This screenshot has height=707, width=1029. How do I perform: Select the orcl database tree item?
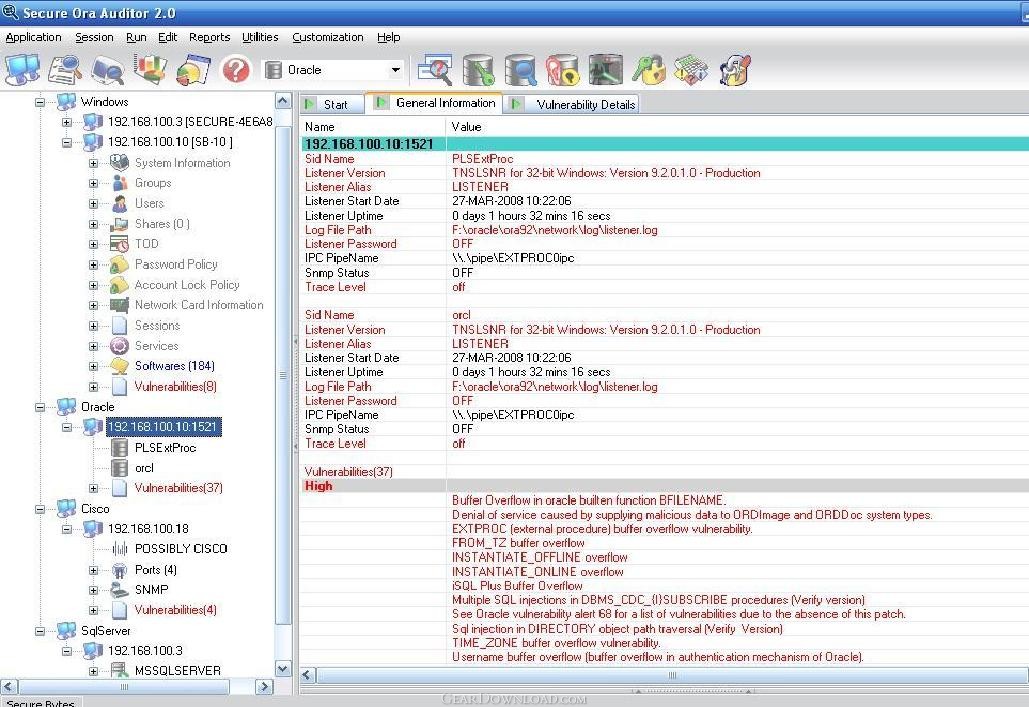pyautogui.click(x=144, y=468)
